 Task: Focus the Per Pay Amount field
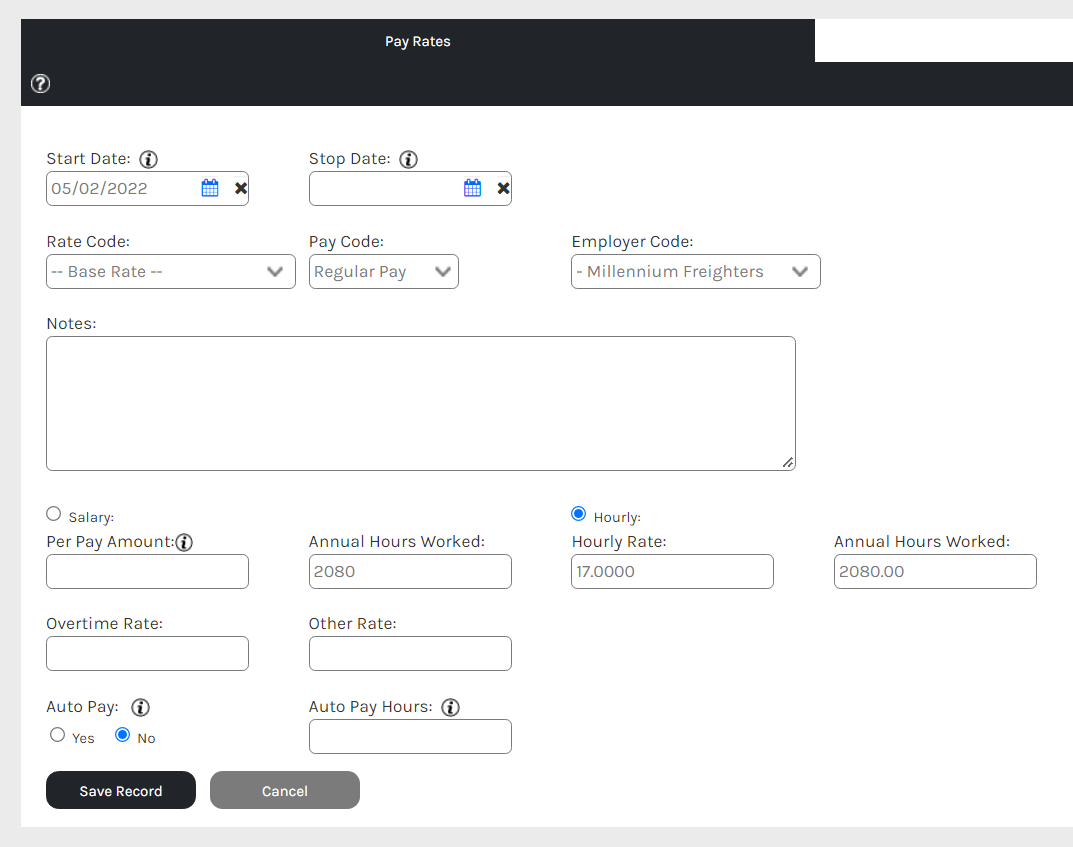(x=147, y=571)
